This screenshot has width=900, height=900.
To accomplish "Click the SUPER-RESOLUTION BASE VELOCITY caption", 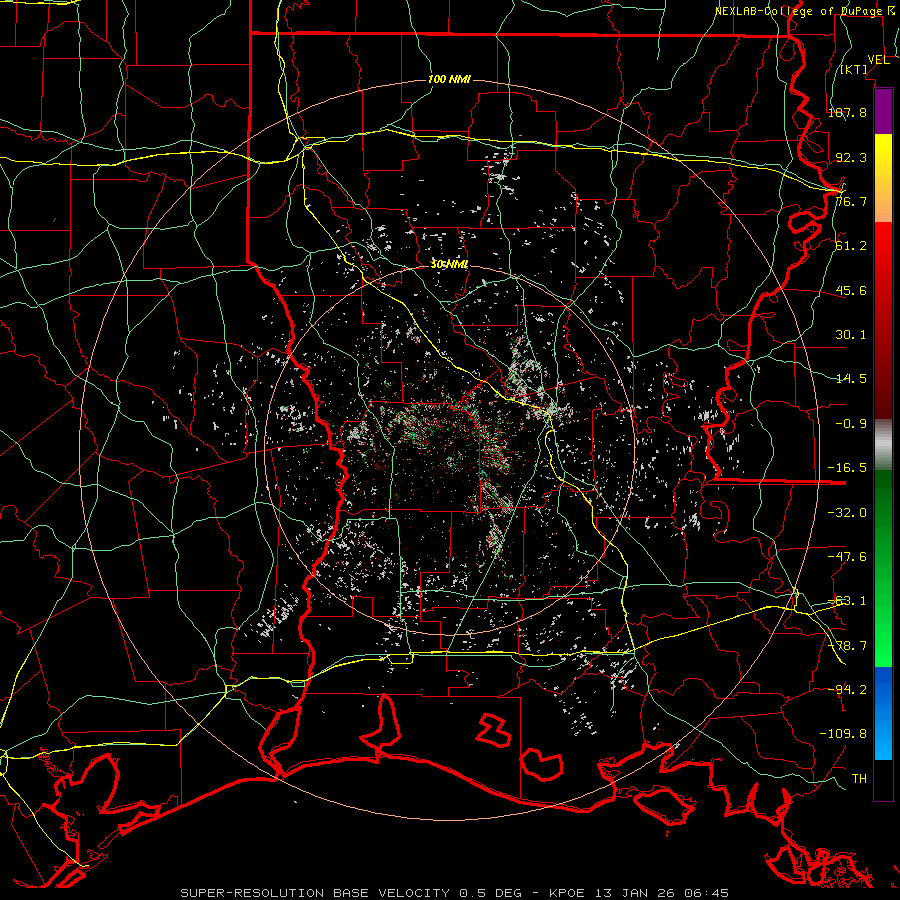I will tap(455, 893).
